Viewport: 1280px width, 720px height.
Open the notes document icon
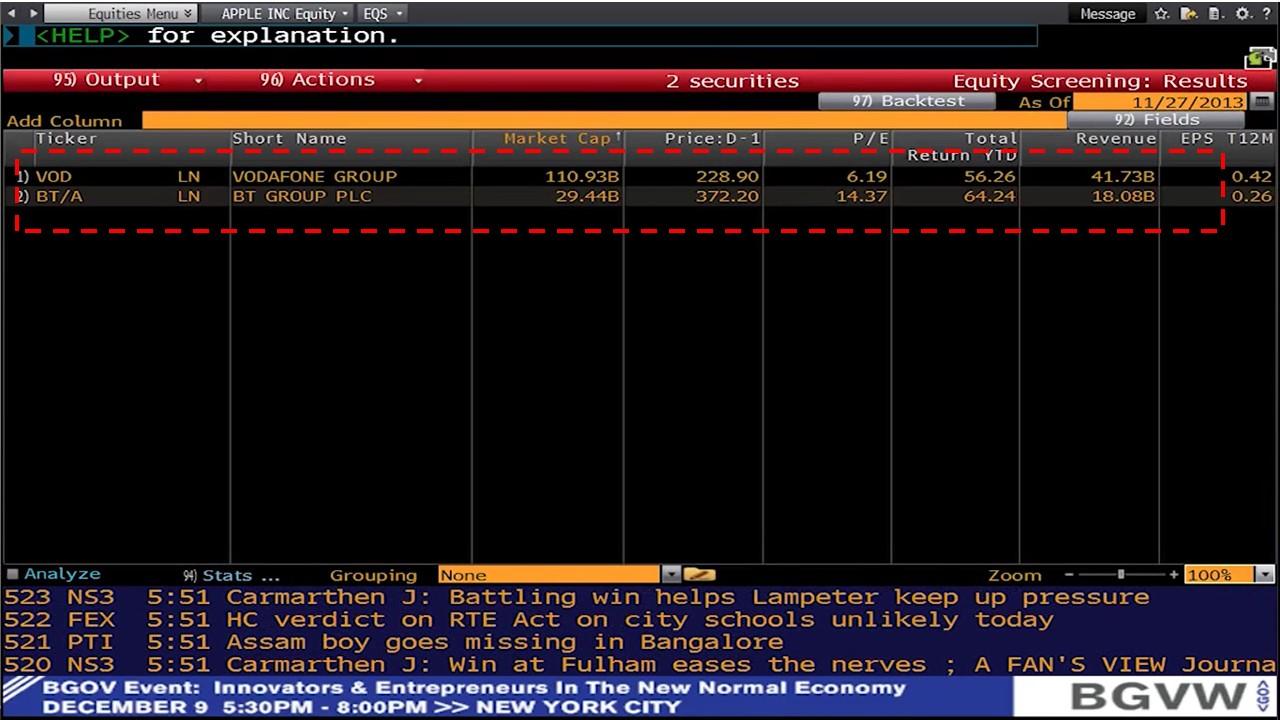click(x=1213, y=14)
